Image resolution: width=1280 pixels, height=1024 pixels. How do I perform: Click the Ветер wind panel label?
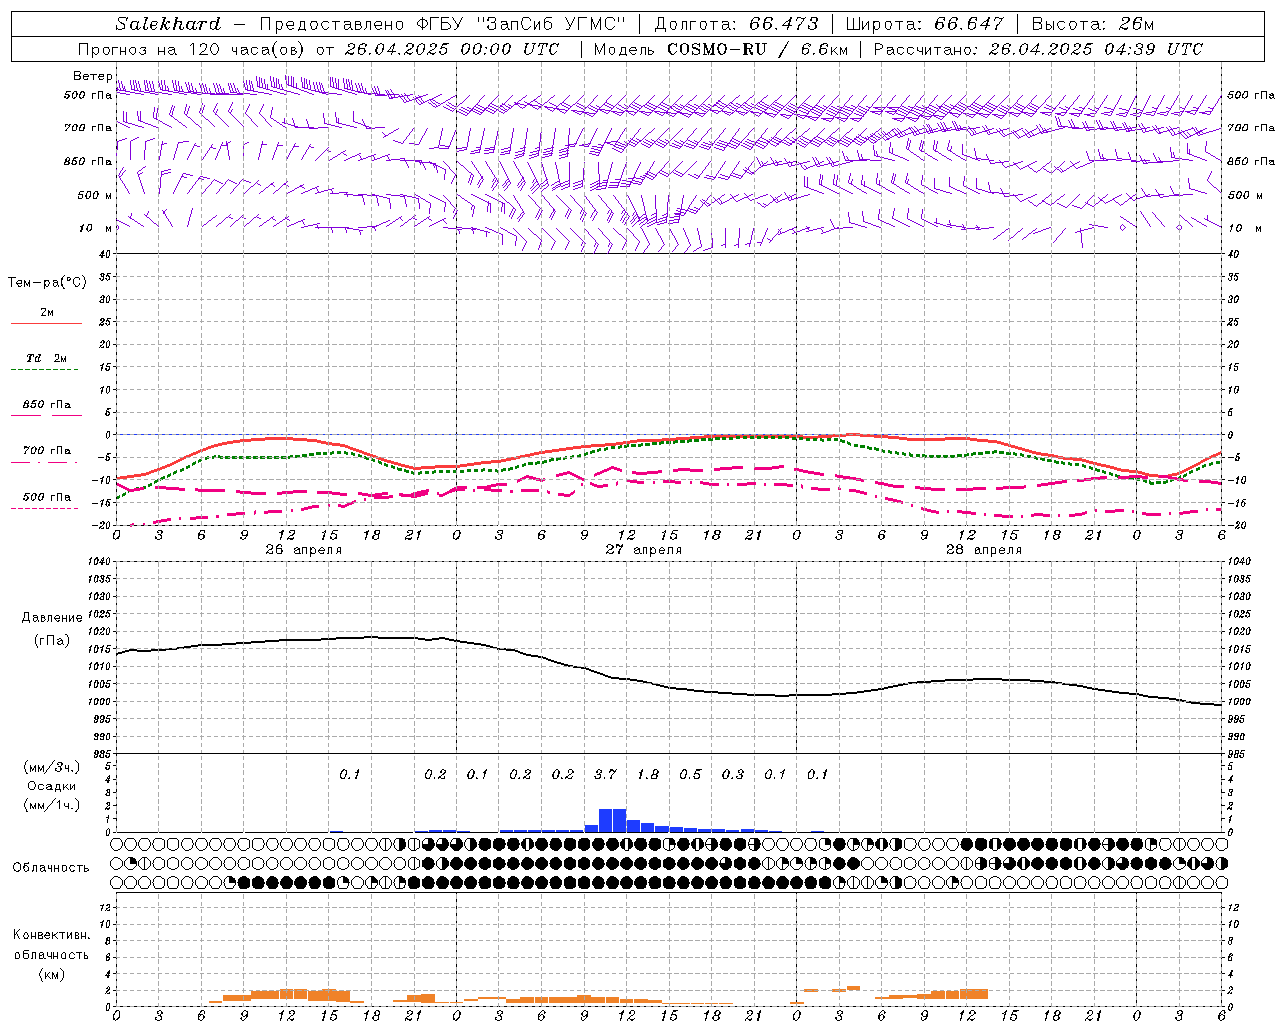92,76
